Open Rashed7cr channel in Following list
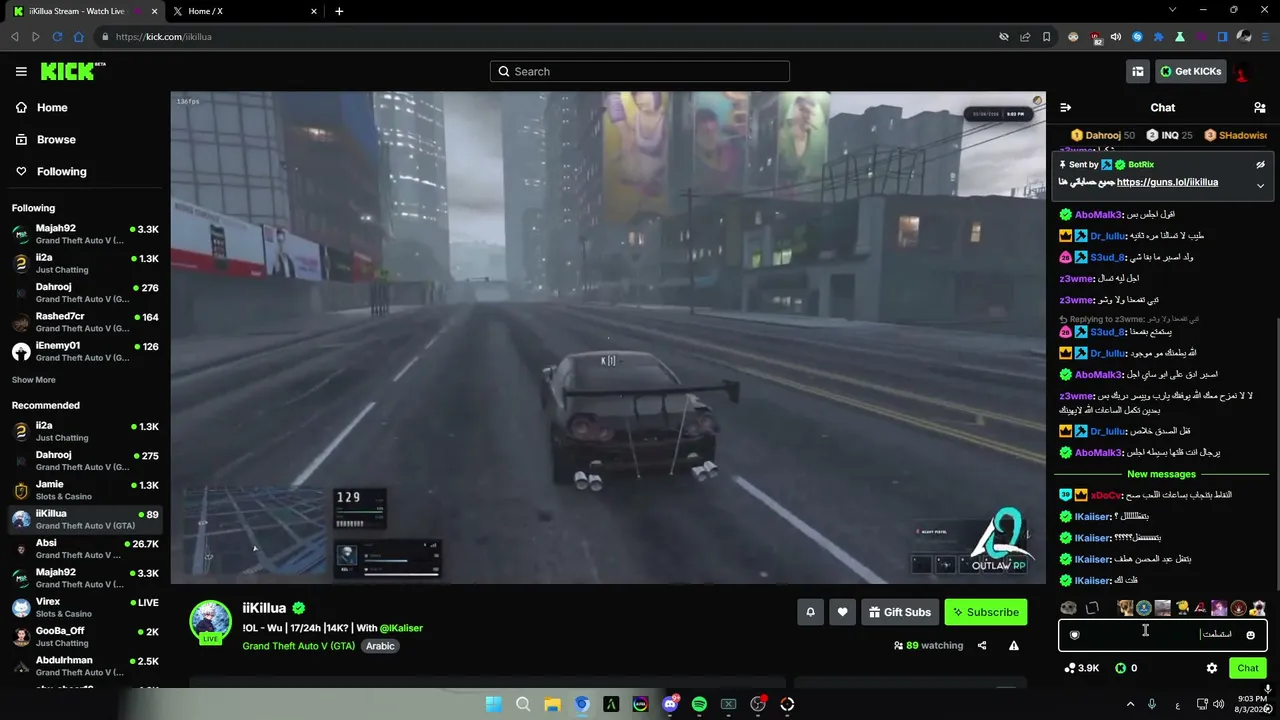The width and height of the screenshot is (1280, 720). [x=85, y=322]
